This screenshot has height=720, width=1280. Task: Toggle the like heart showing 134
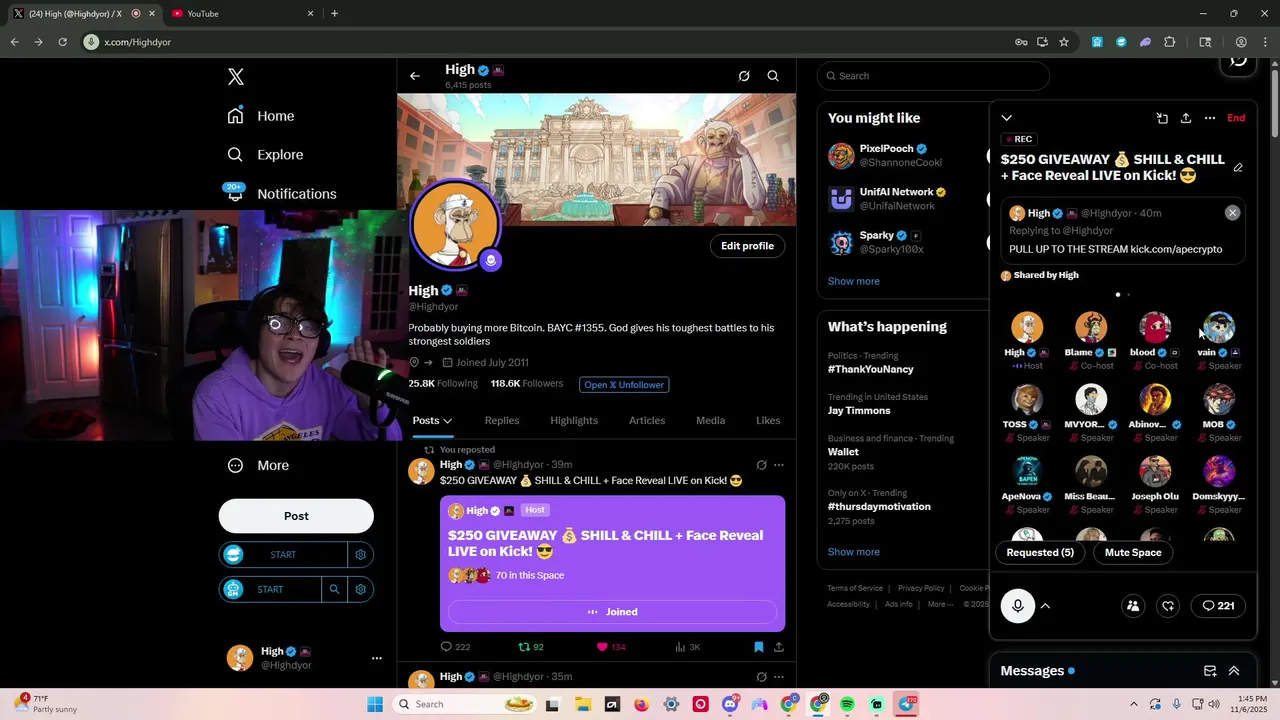click(611, 647)
